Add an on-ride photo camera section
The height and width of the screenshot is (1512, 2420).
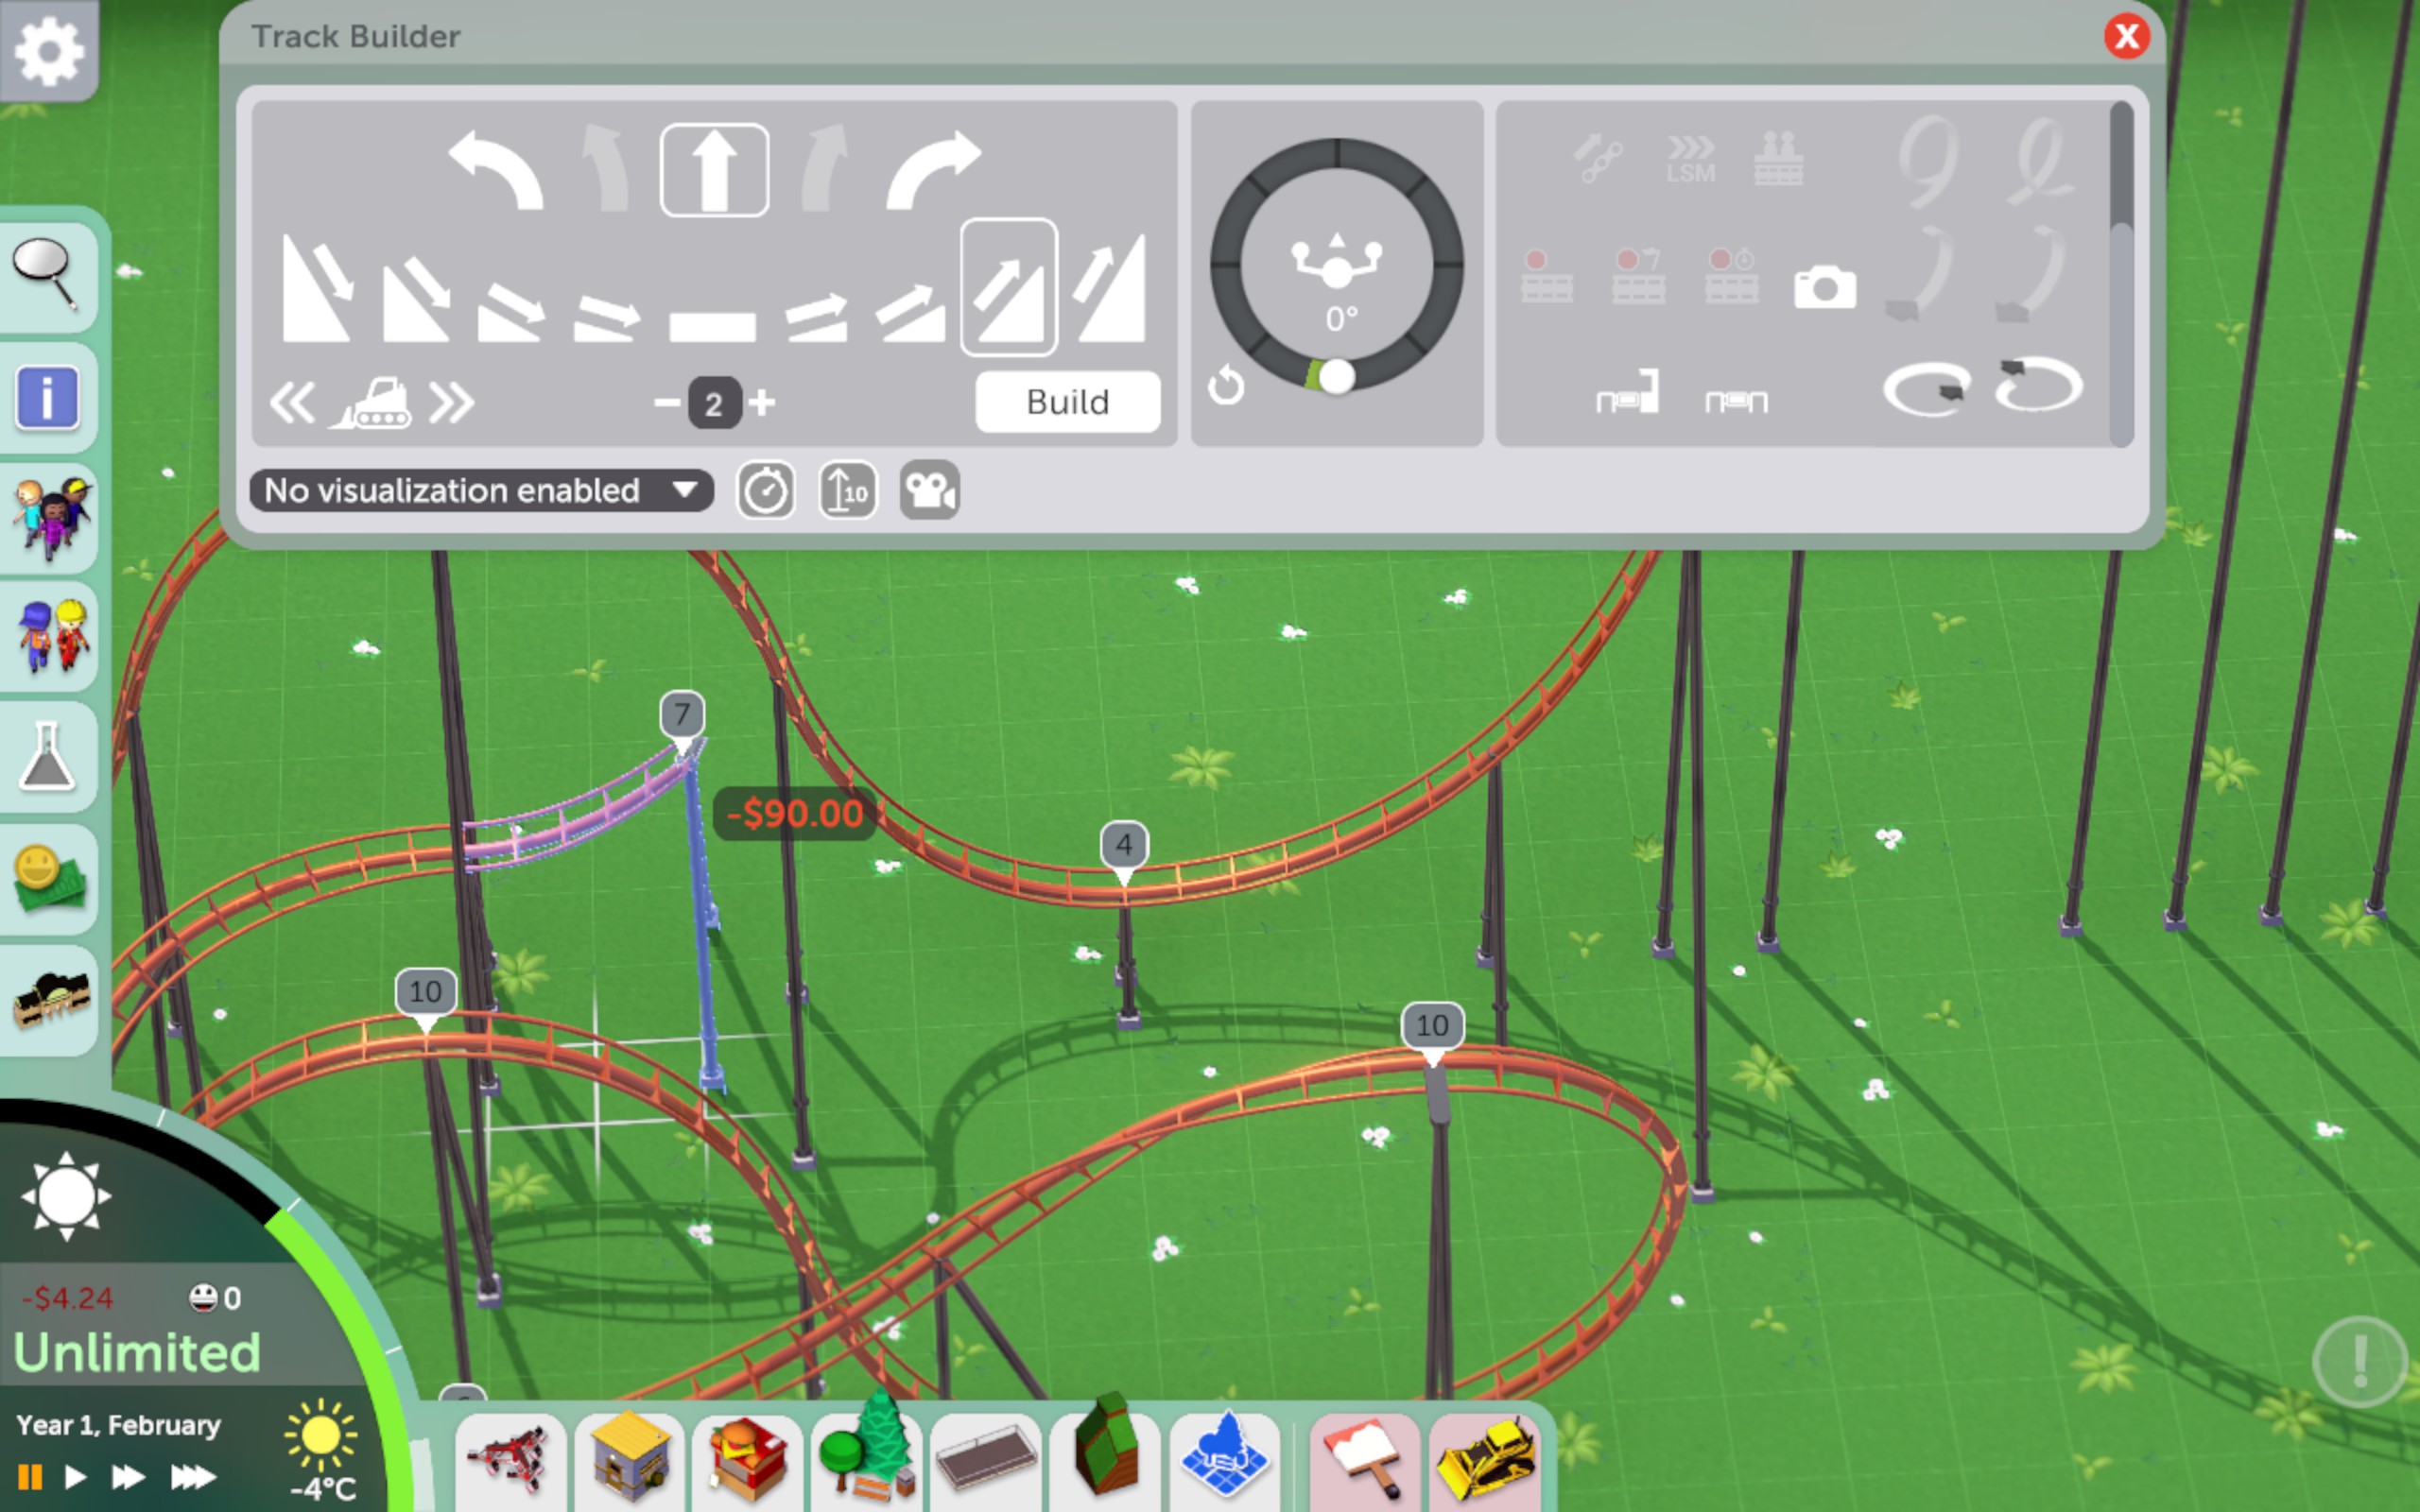click(1824, 287)
